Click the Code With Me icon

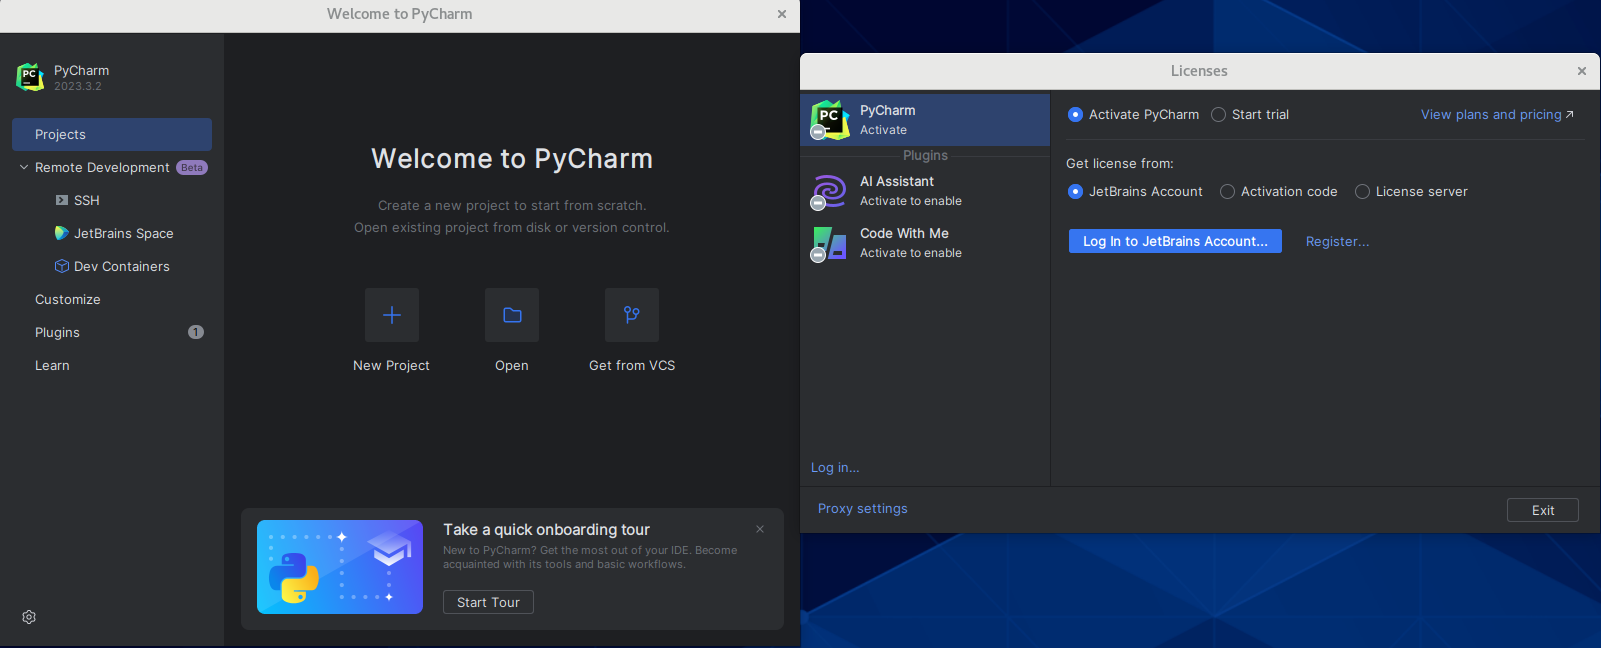pos(829,243)
